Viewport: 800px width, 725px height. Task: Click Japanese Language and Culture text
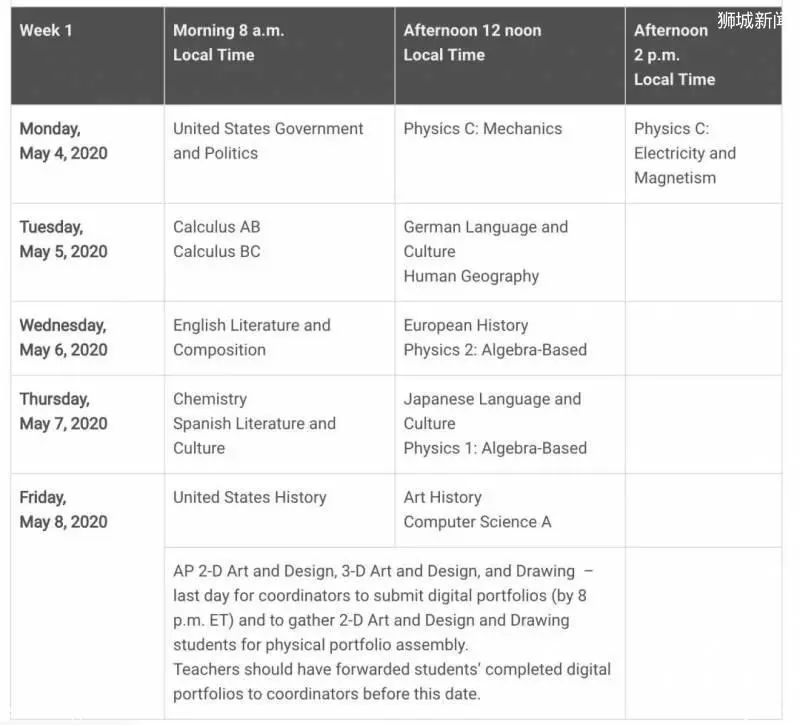pos(492,411)
